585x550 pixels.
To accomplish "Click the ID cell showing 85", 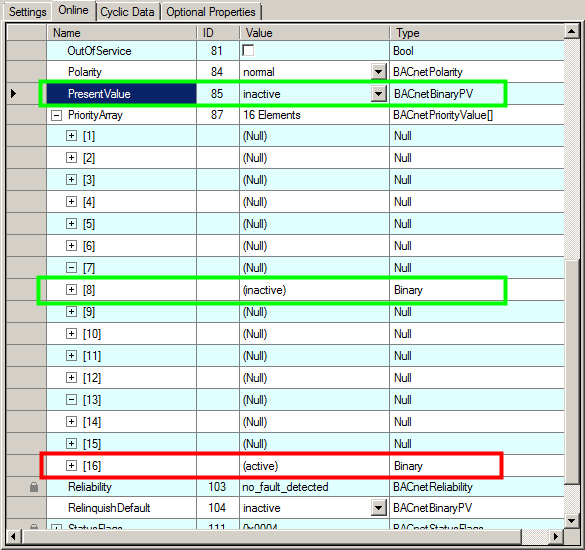I will click(x=218, y=94).
